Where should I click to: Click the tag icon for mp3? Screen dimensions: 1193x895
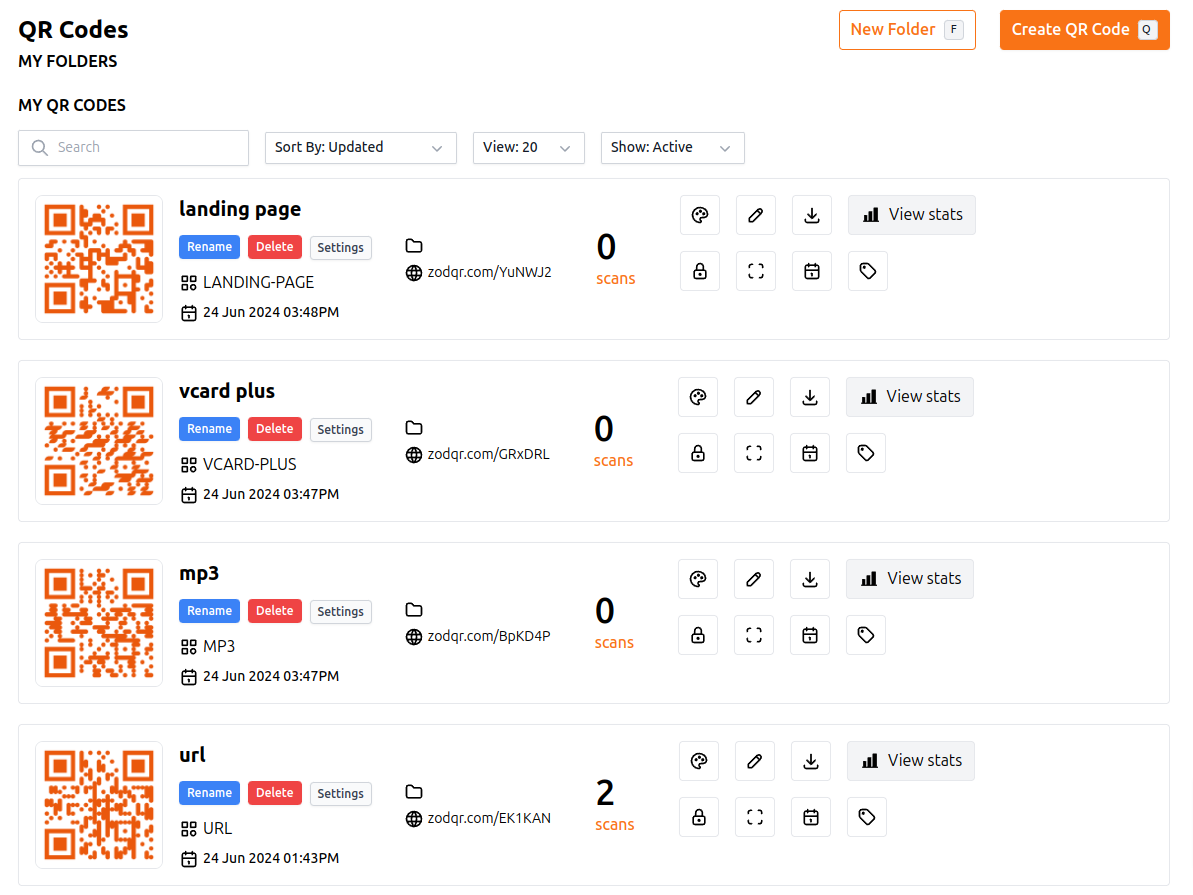(866, 635)
